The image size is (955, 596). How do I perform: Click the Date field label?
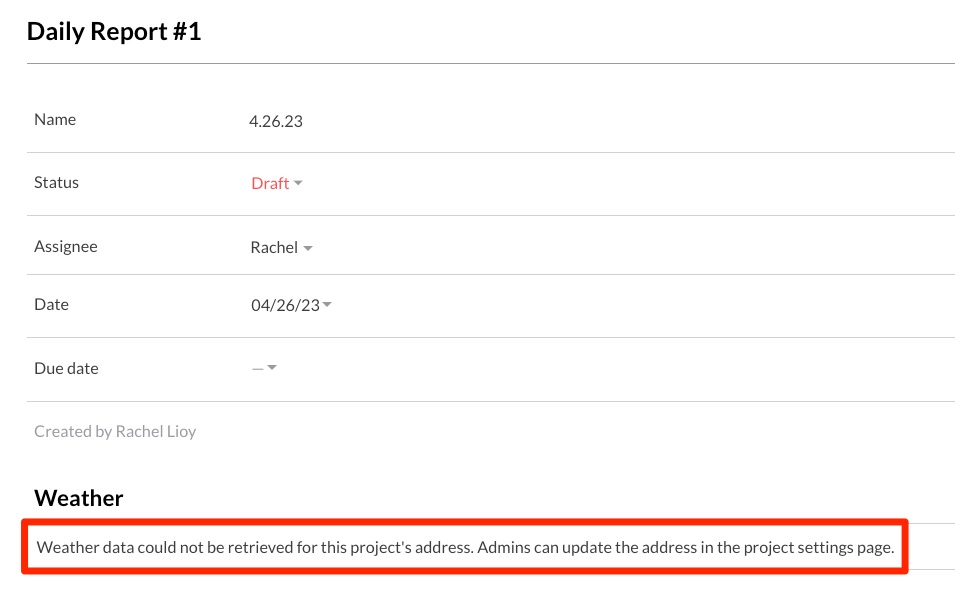coord(51,304)
